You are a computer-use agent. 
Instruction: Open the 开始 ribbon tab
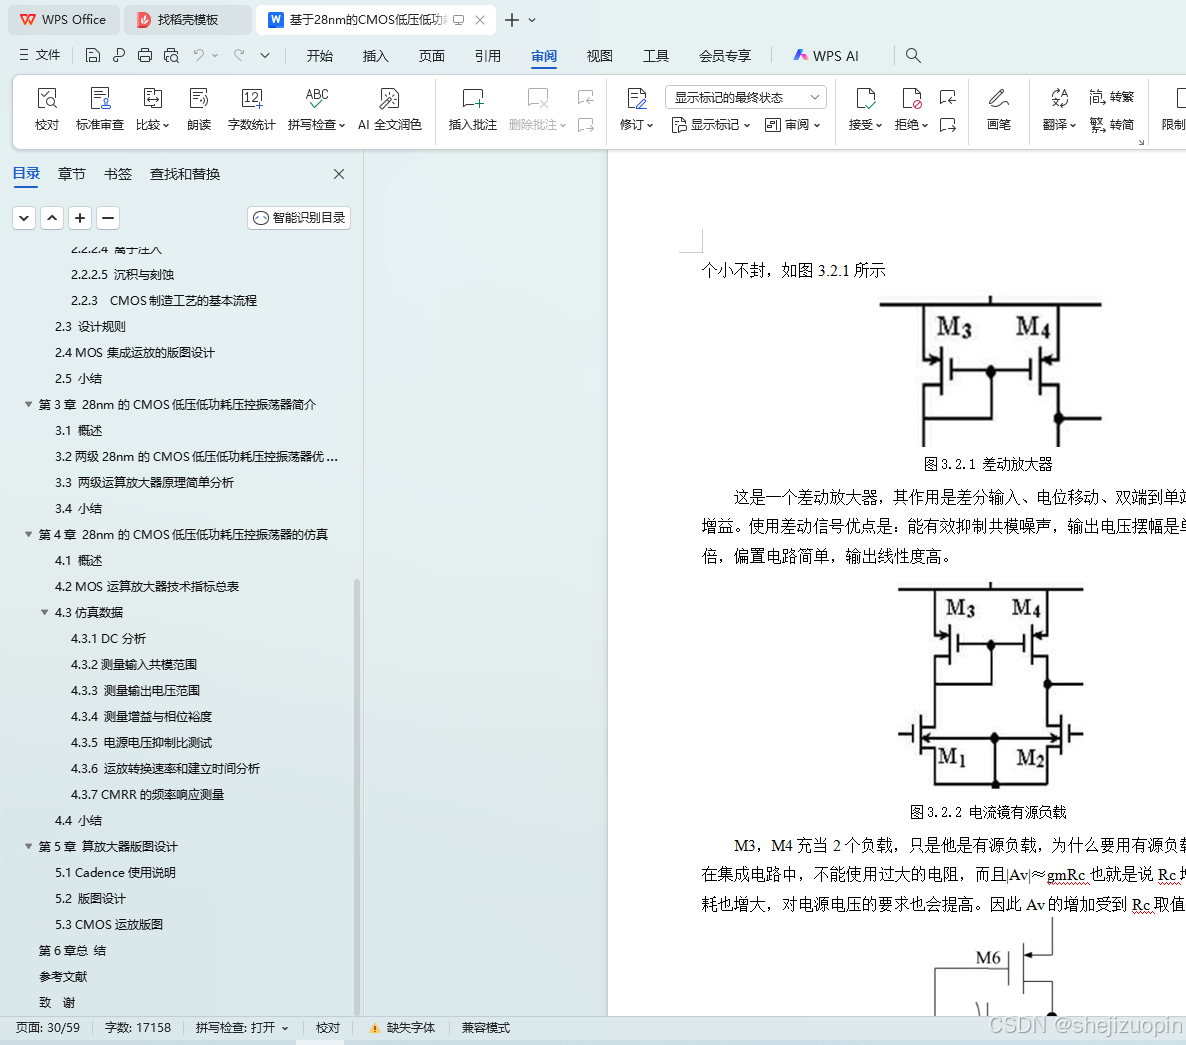point(319,55)
